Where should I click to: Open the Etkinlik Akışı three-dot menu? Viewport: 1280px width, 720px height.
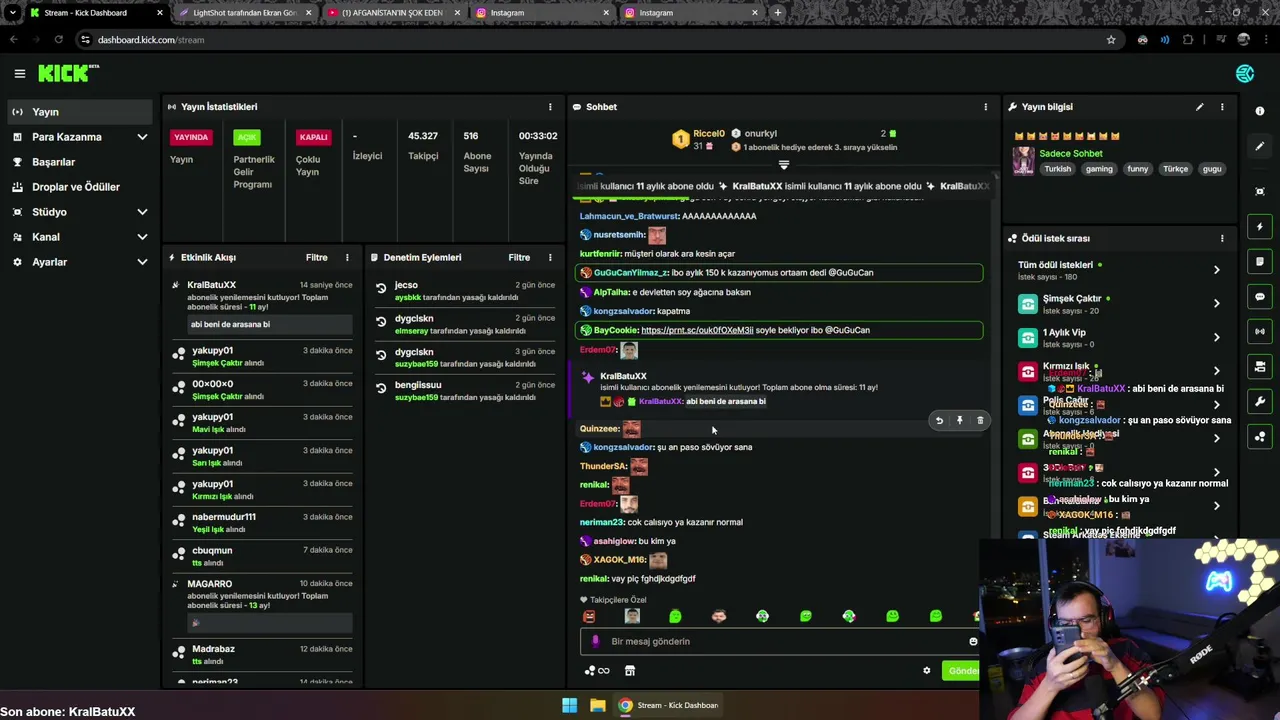click(x=347, y=258)
